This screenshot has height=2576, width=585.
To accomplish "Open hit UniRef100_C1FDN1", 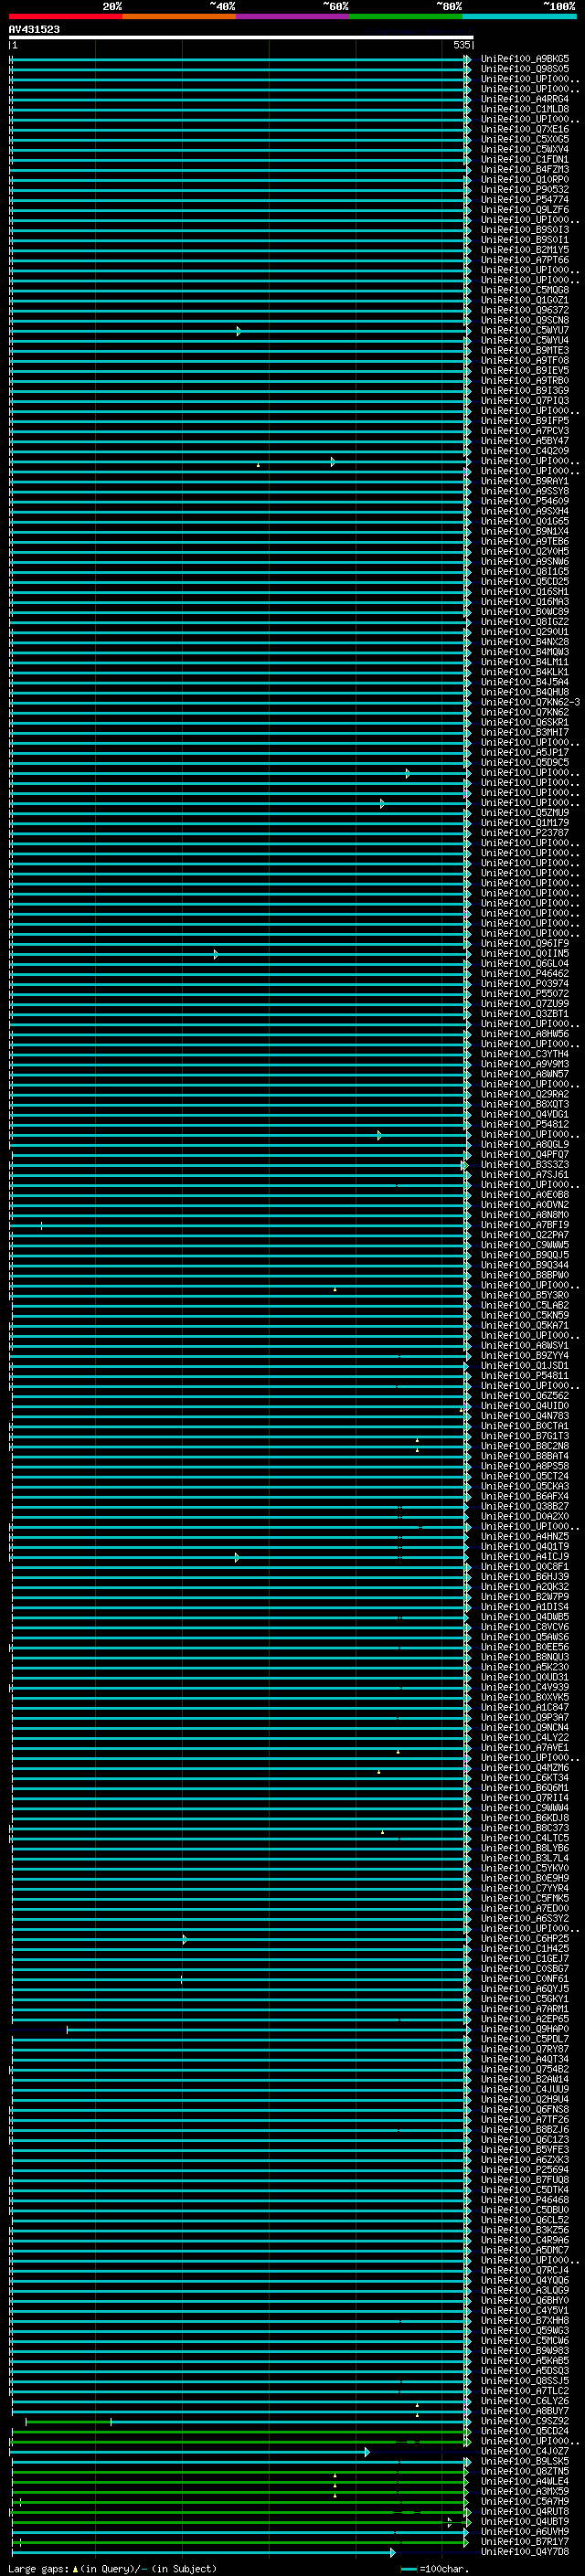I will [525, 159].
